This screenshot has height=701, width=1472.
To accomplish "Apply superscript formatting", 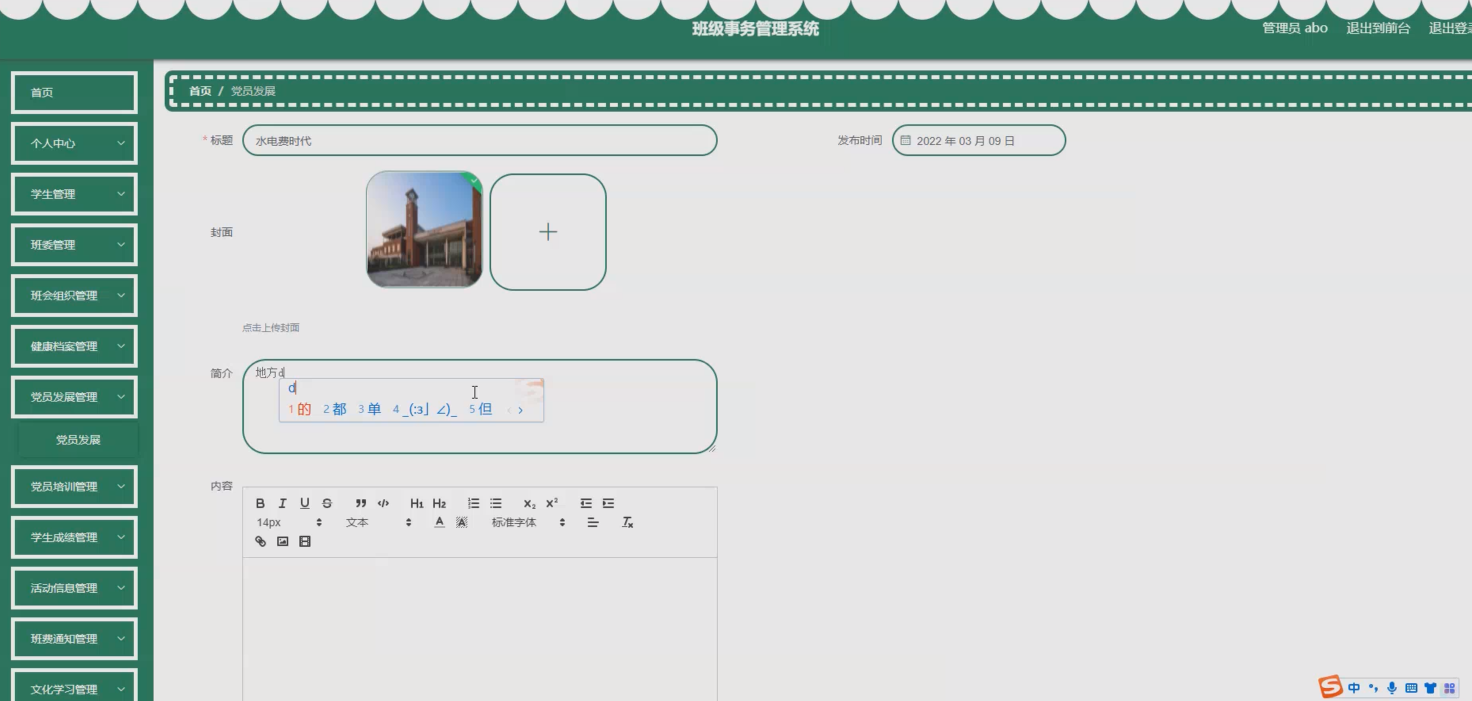I will tap(552, 503).
